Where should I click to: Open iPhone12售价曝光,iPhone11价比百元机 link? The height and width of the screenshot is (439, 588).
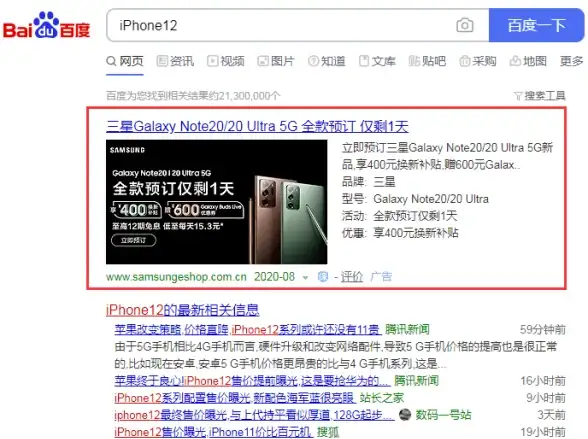pos(213,432)
